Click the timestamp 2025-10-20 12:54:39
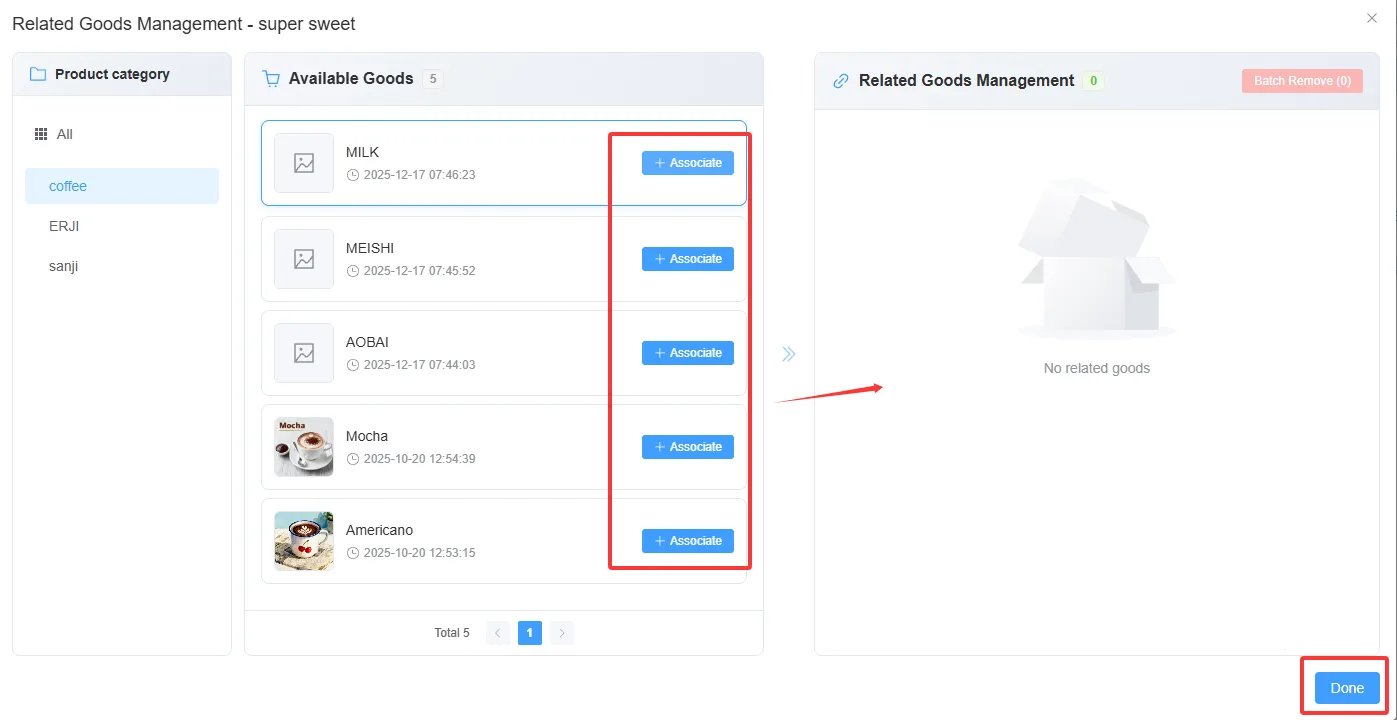This screenshot has width=1397, height=720. pyautogui.click(x=419, y=459)
